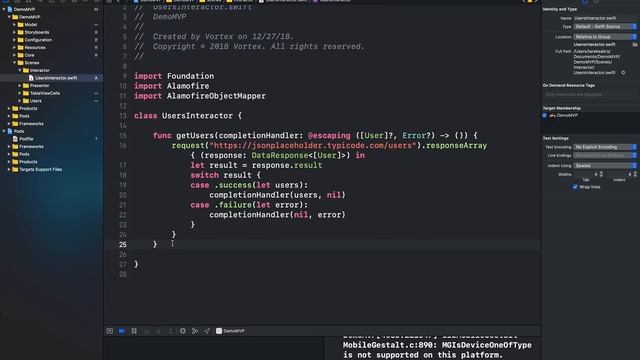
Task: Click 'completionHandler(users, nil)' call
Action: (x=278, y=195)
